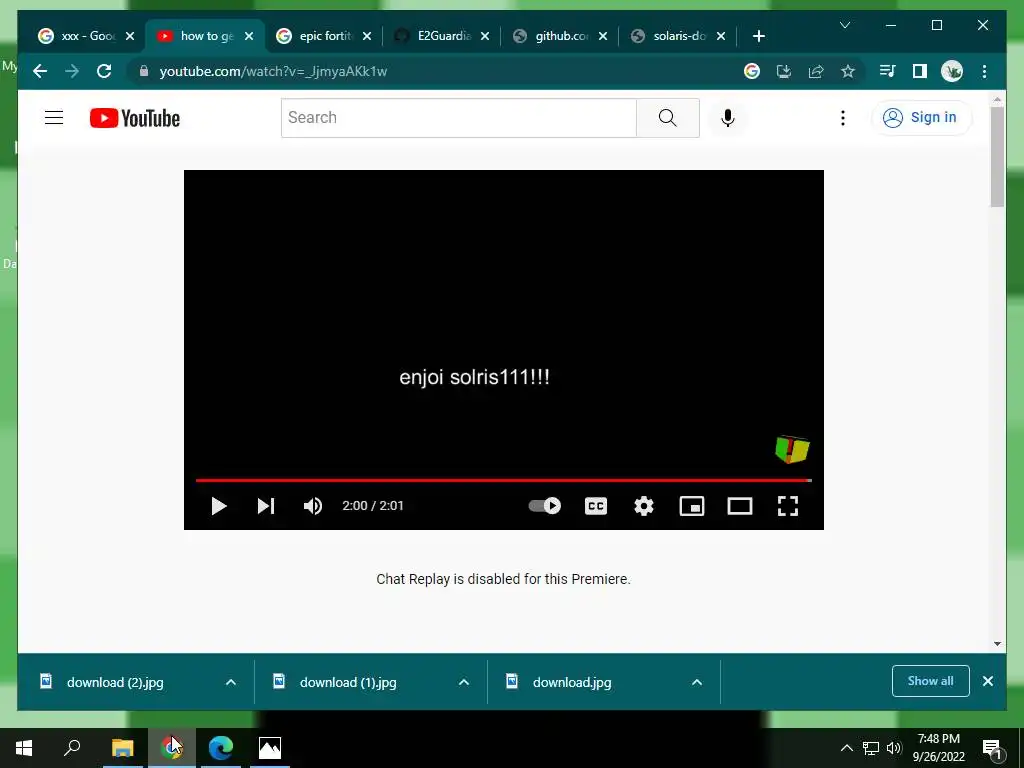Toggle closed captions CC
The height and width of the screenshot is (768, 1024).
click(596, 506)
